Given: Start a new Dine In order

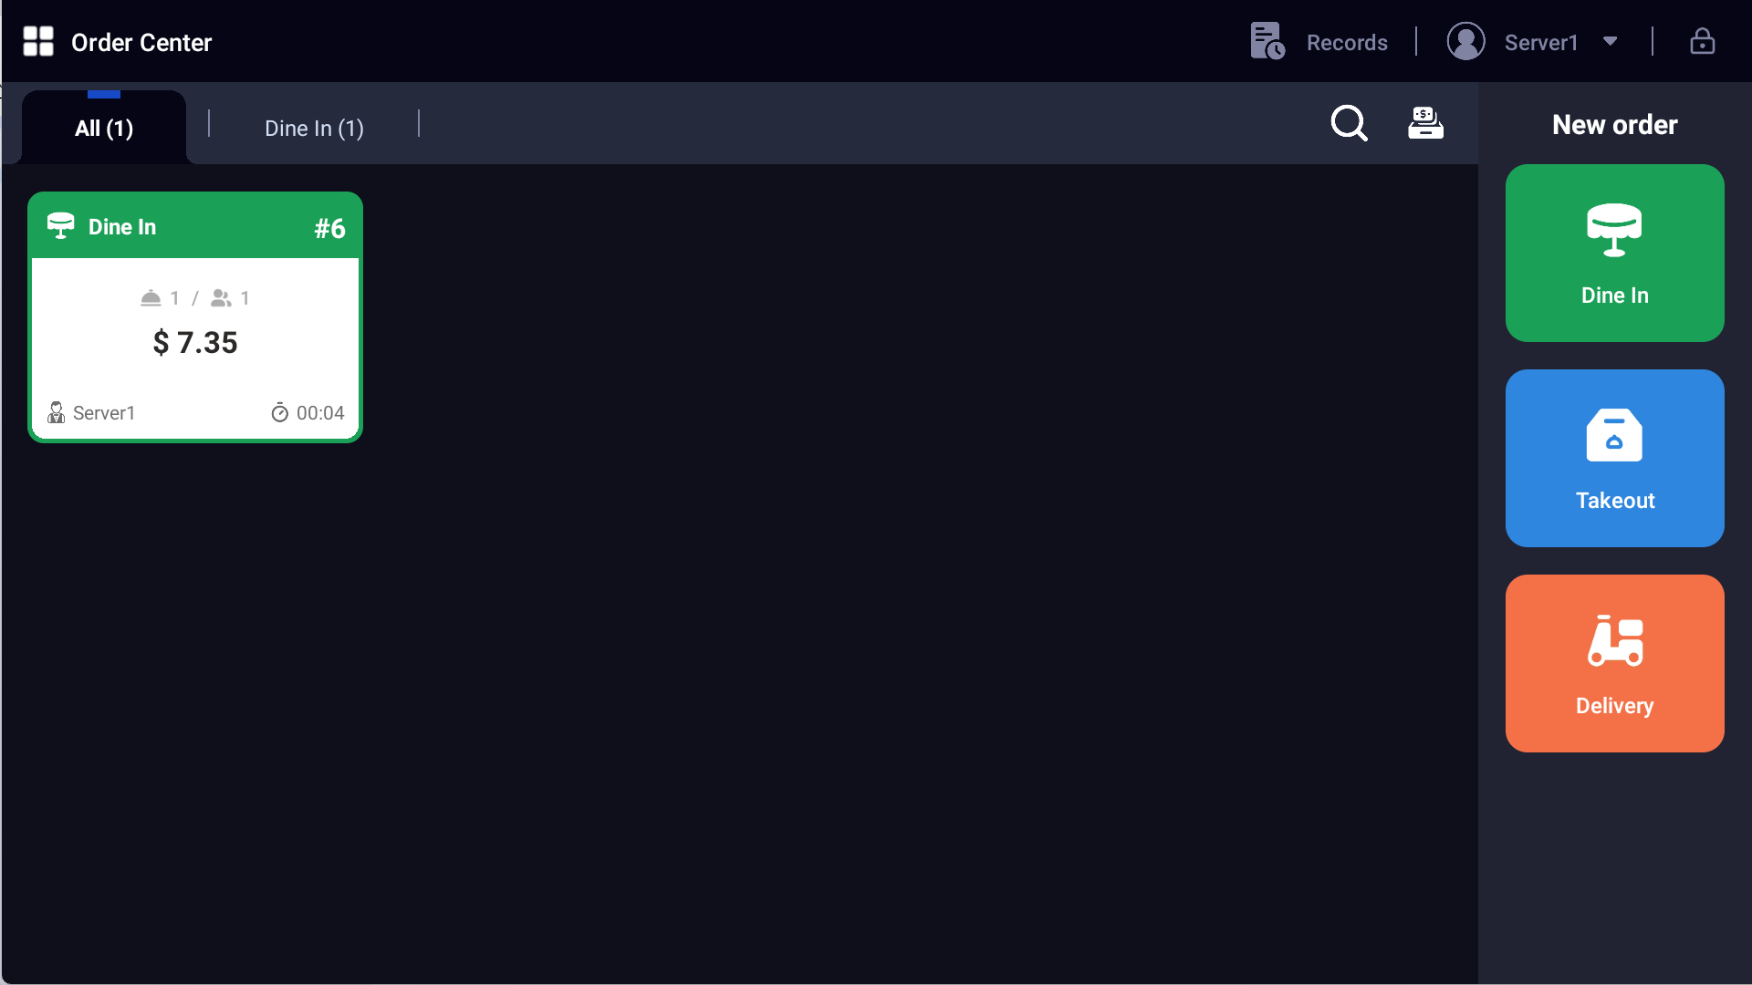Looking at the screenshot, I should [x=1614, y=253].
